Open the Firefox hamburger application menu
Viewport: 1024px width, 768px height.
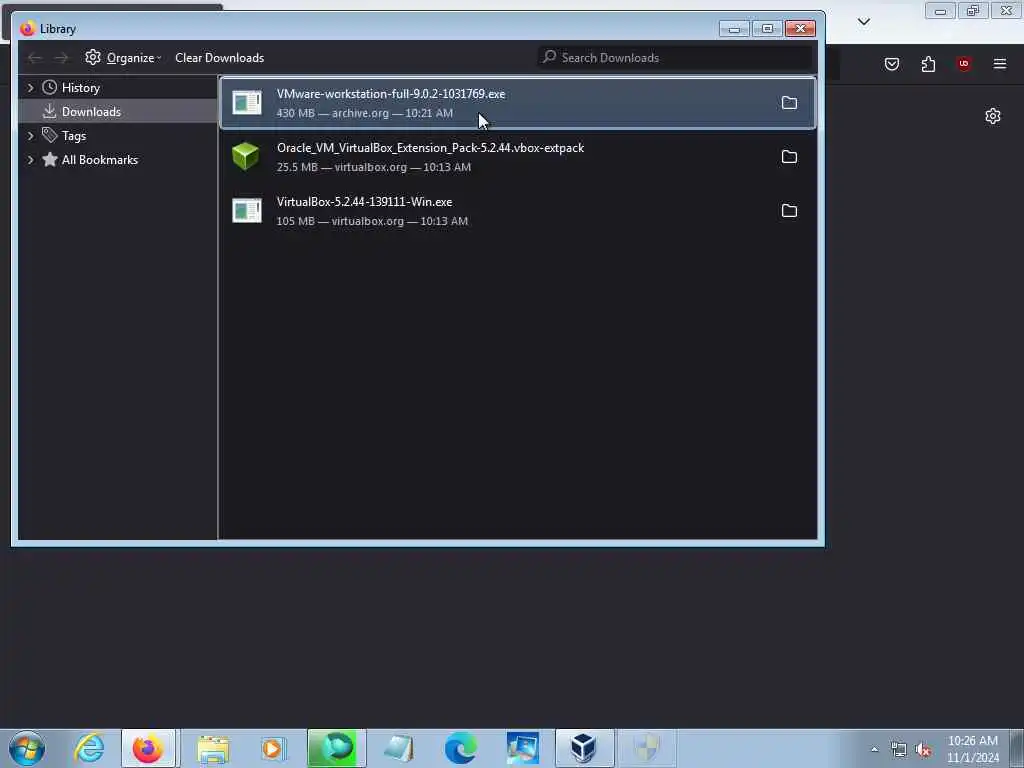pos(1000,64)
